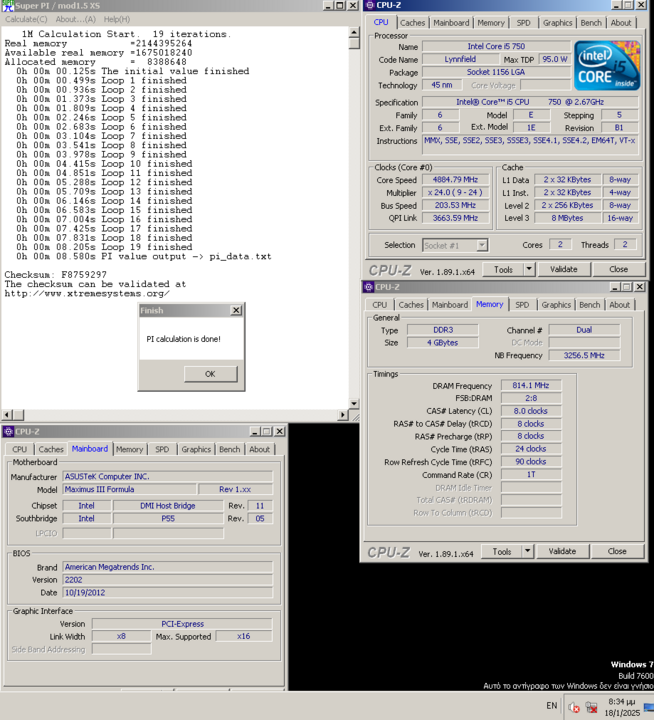Switch to Memory tab in CPU window

491,22
